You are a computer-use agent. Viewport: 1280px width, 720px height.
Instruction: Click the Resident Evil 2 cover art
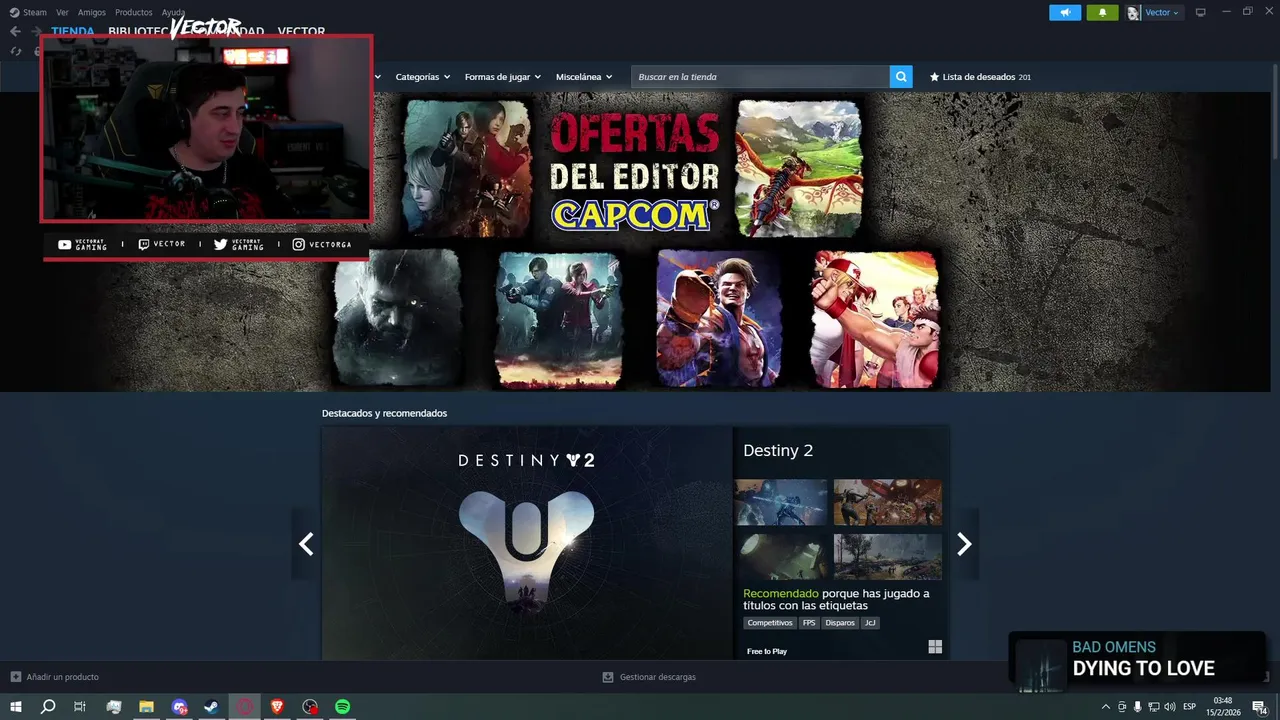point(559,318)
